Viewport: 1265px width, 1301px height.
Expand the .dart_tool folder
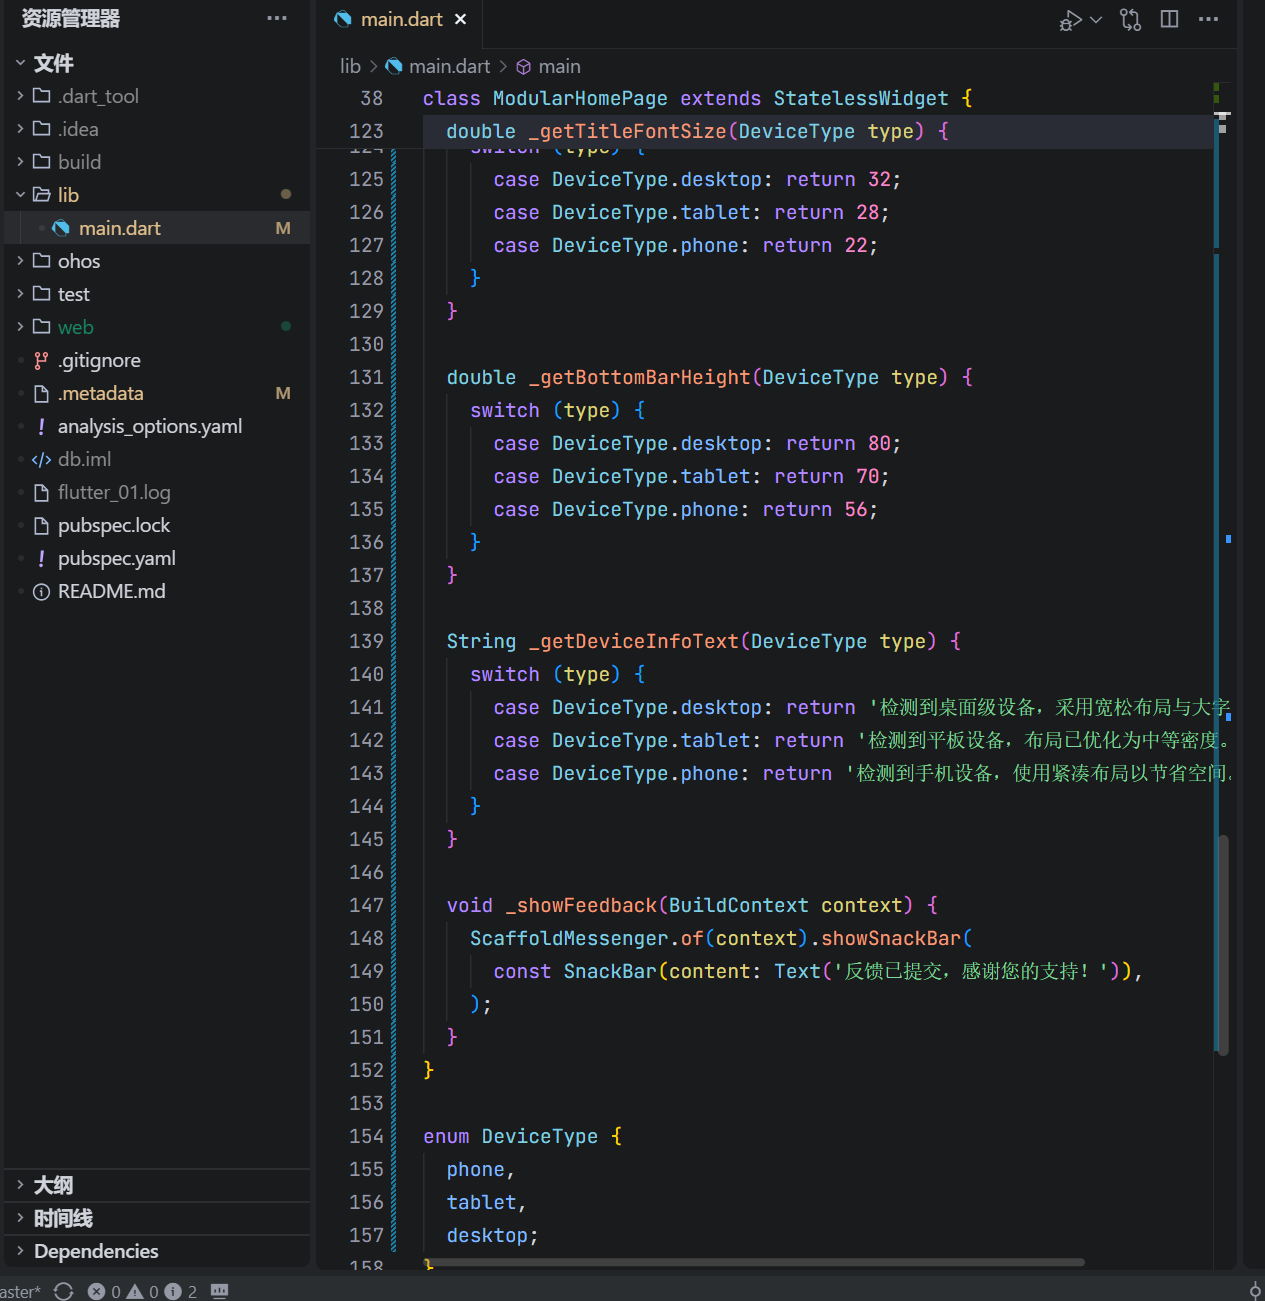tap(157, 96)
